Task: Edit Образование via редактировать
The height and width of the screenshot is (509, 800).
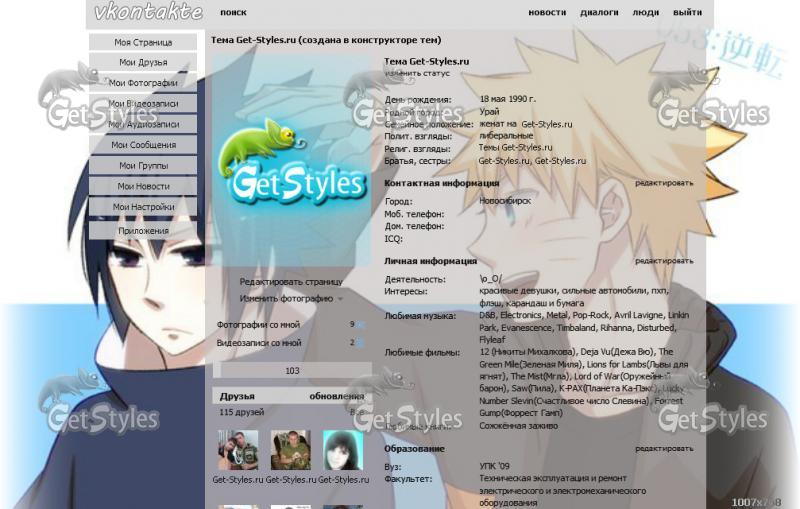Action: click(664, 449)
